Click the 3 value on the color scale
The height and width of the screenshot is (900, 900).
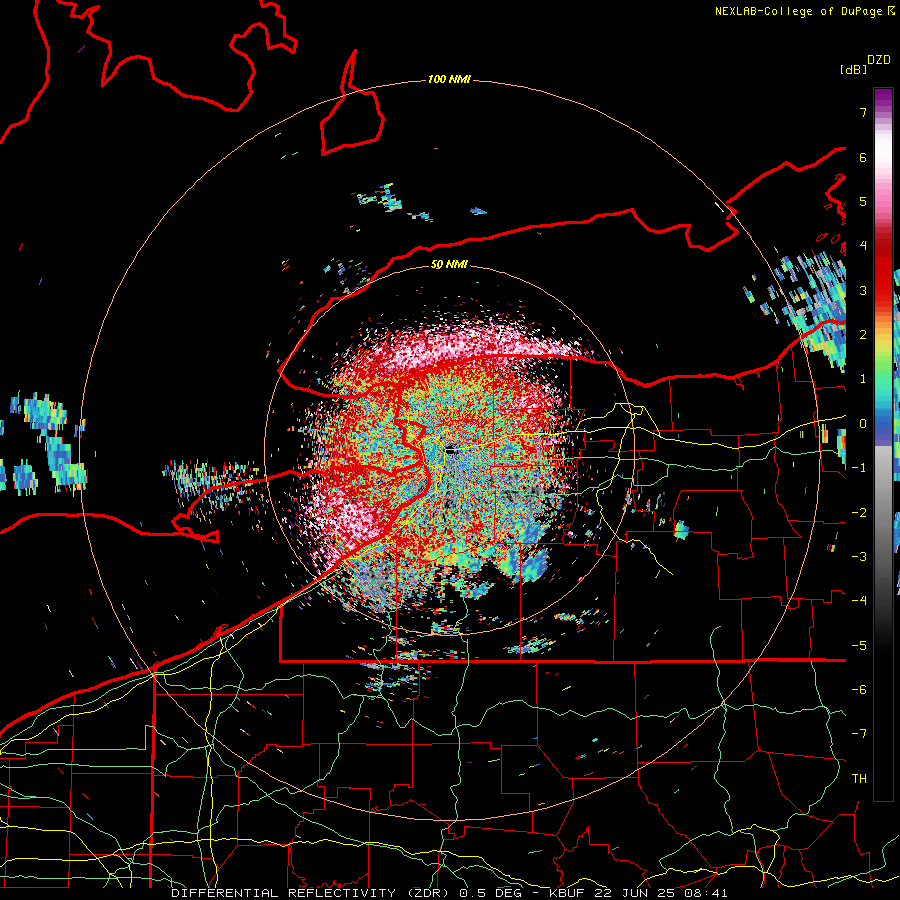tap(863, 290)
